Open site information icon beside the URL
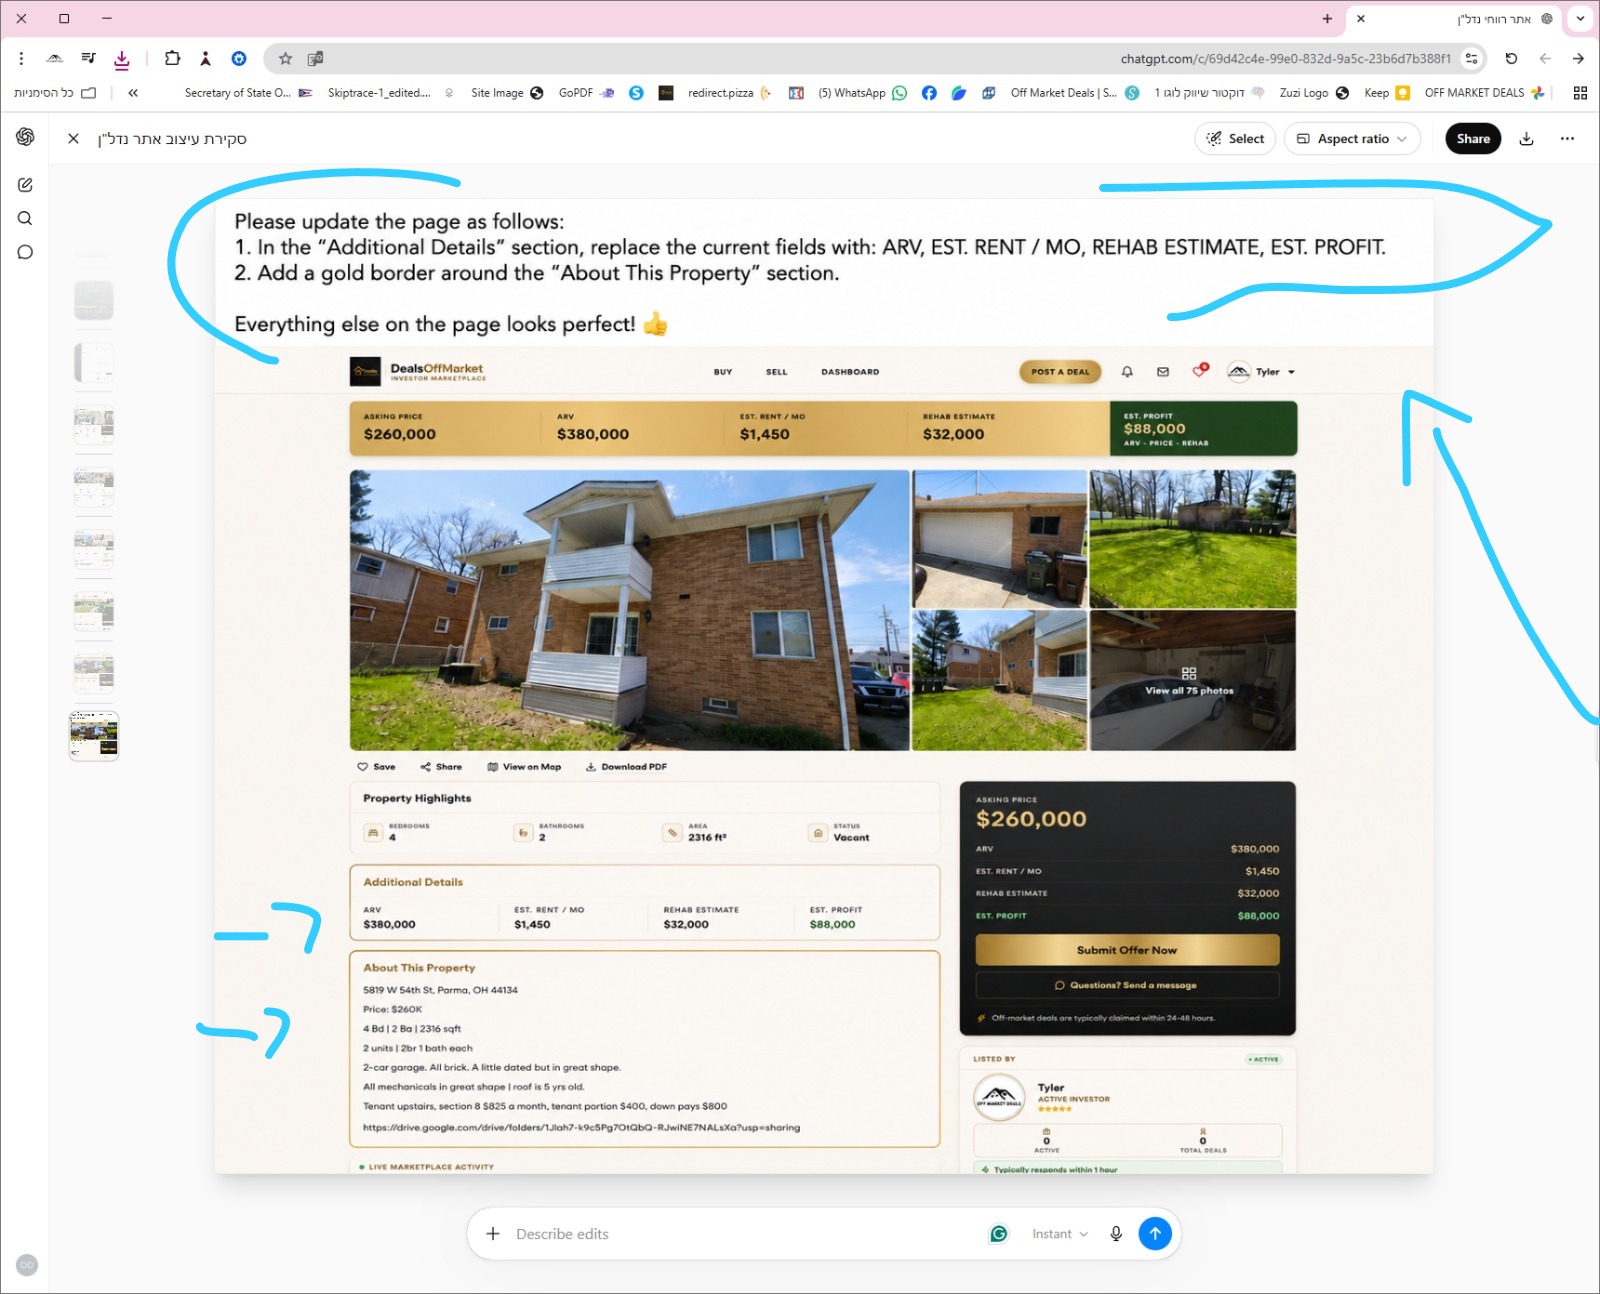The height and width of the screenshot is (1294, 1600). click(x=1471, y=59)
